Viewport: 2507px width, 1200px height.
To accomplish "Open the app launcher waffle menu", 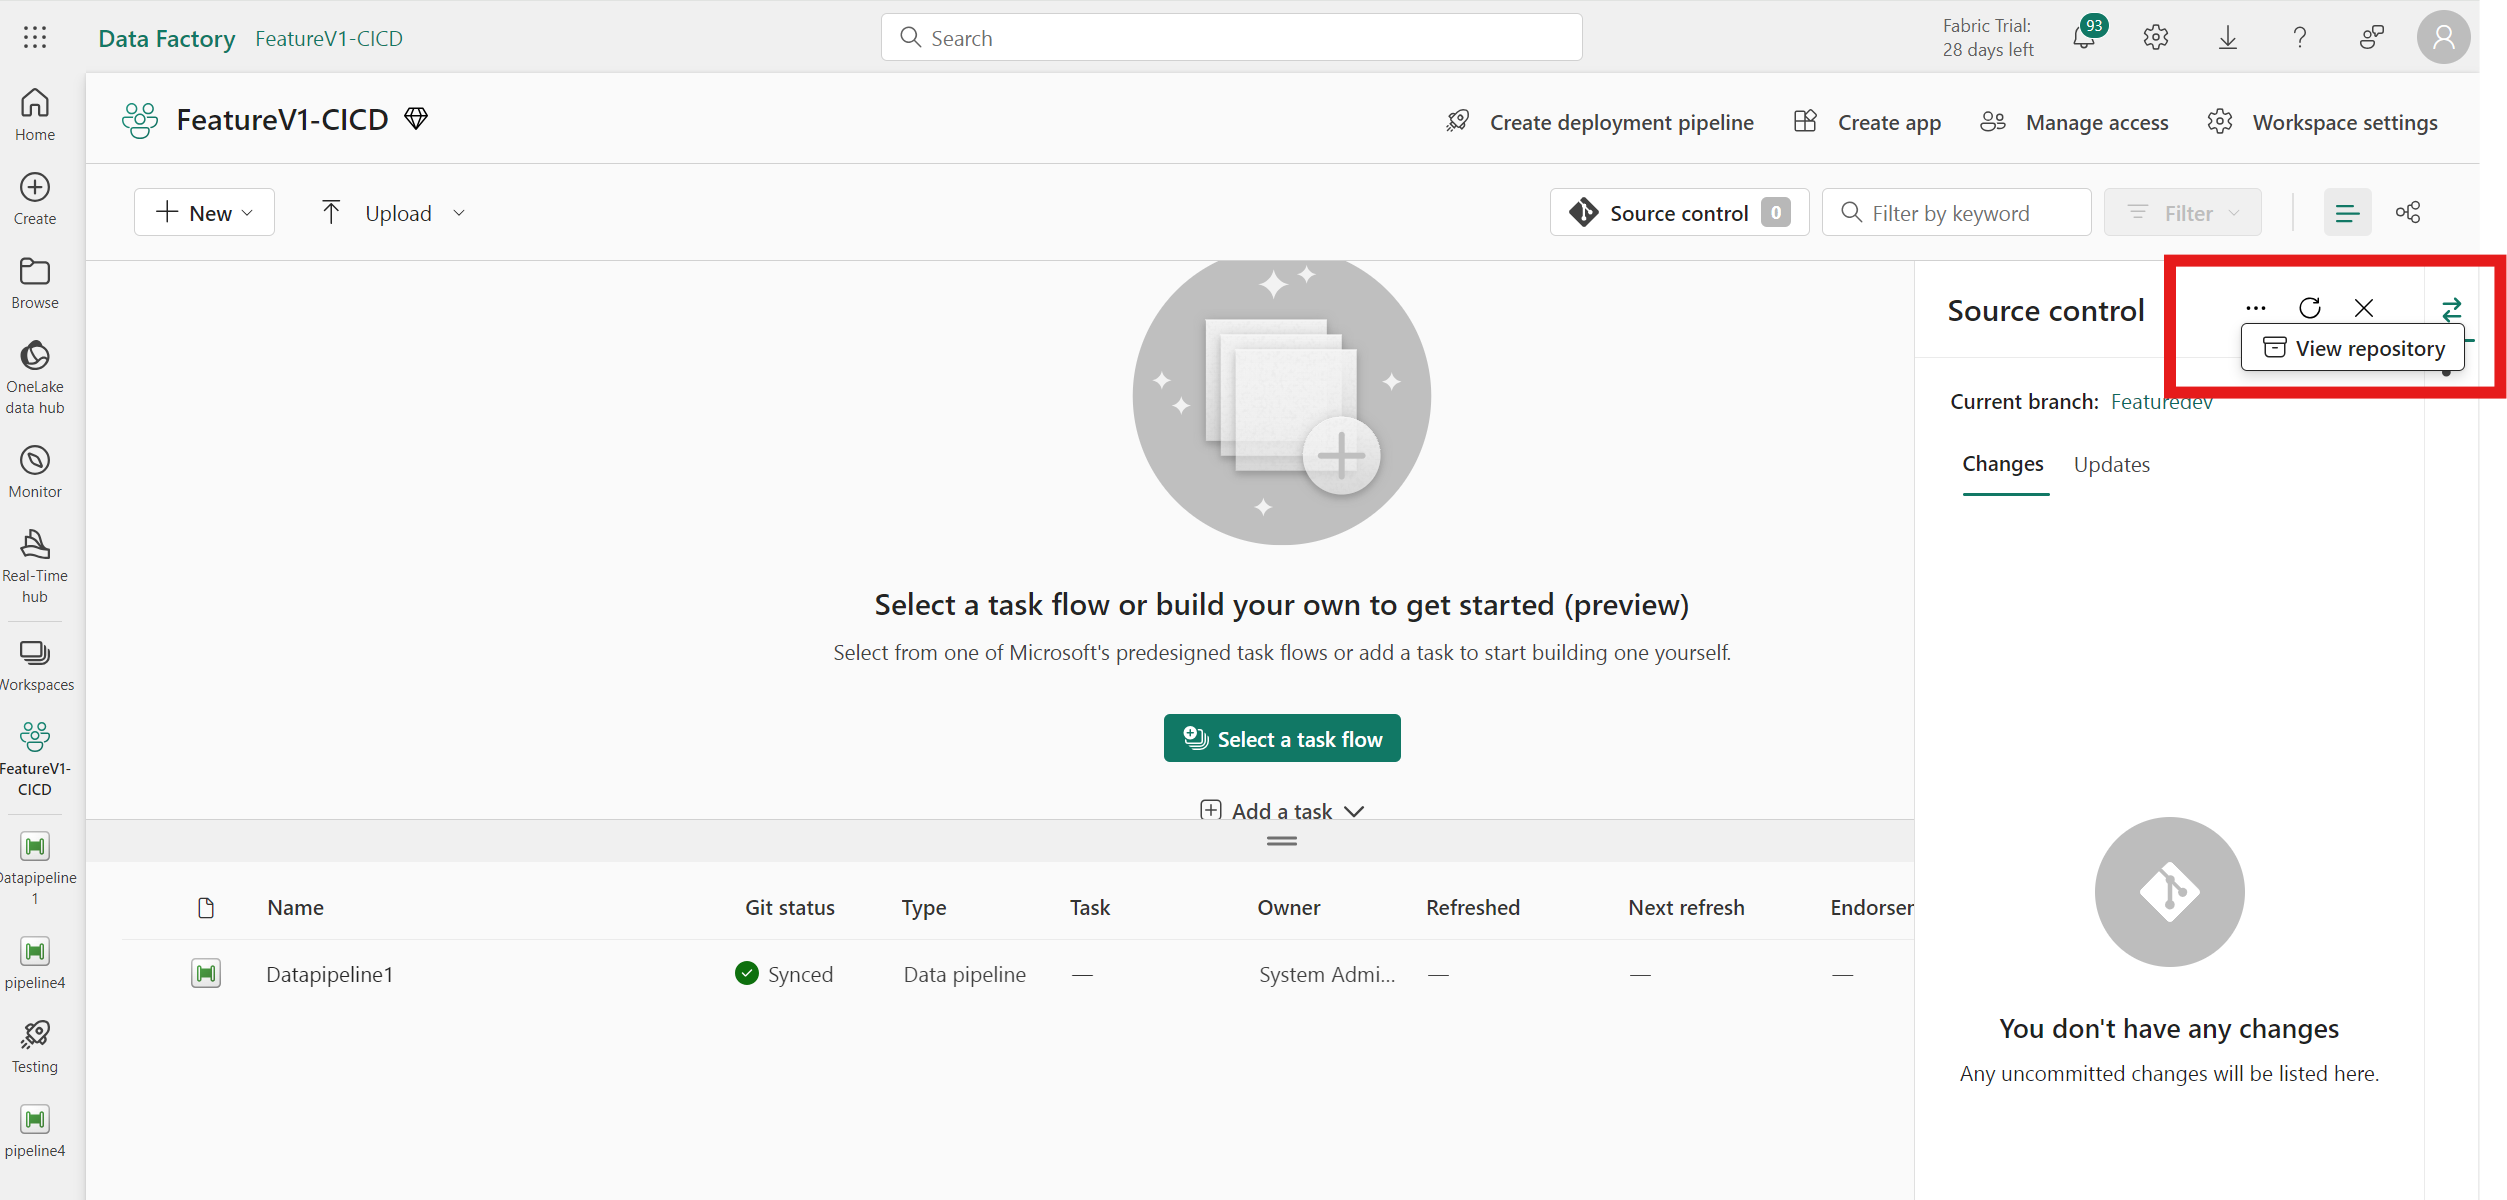I will coord(35,38).
